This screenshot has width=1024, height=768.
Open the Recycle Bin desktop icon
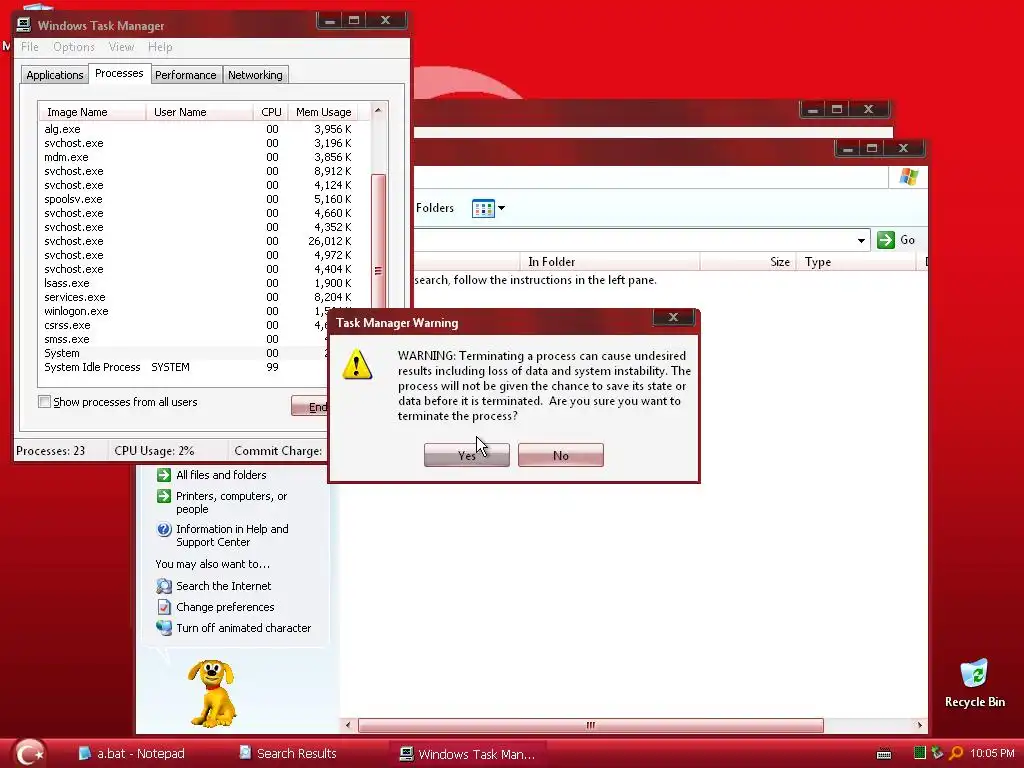[974, 683]
